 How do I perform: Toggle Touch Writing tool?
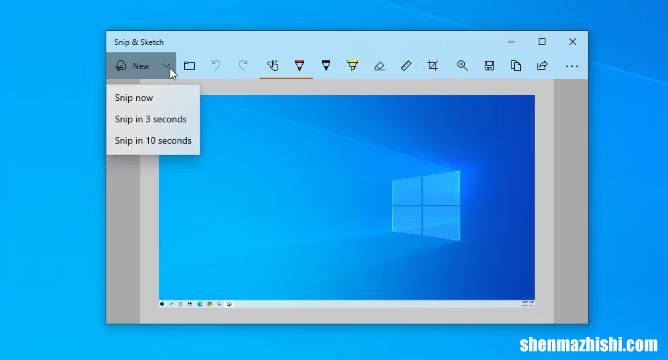click(273, 66)
